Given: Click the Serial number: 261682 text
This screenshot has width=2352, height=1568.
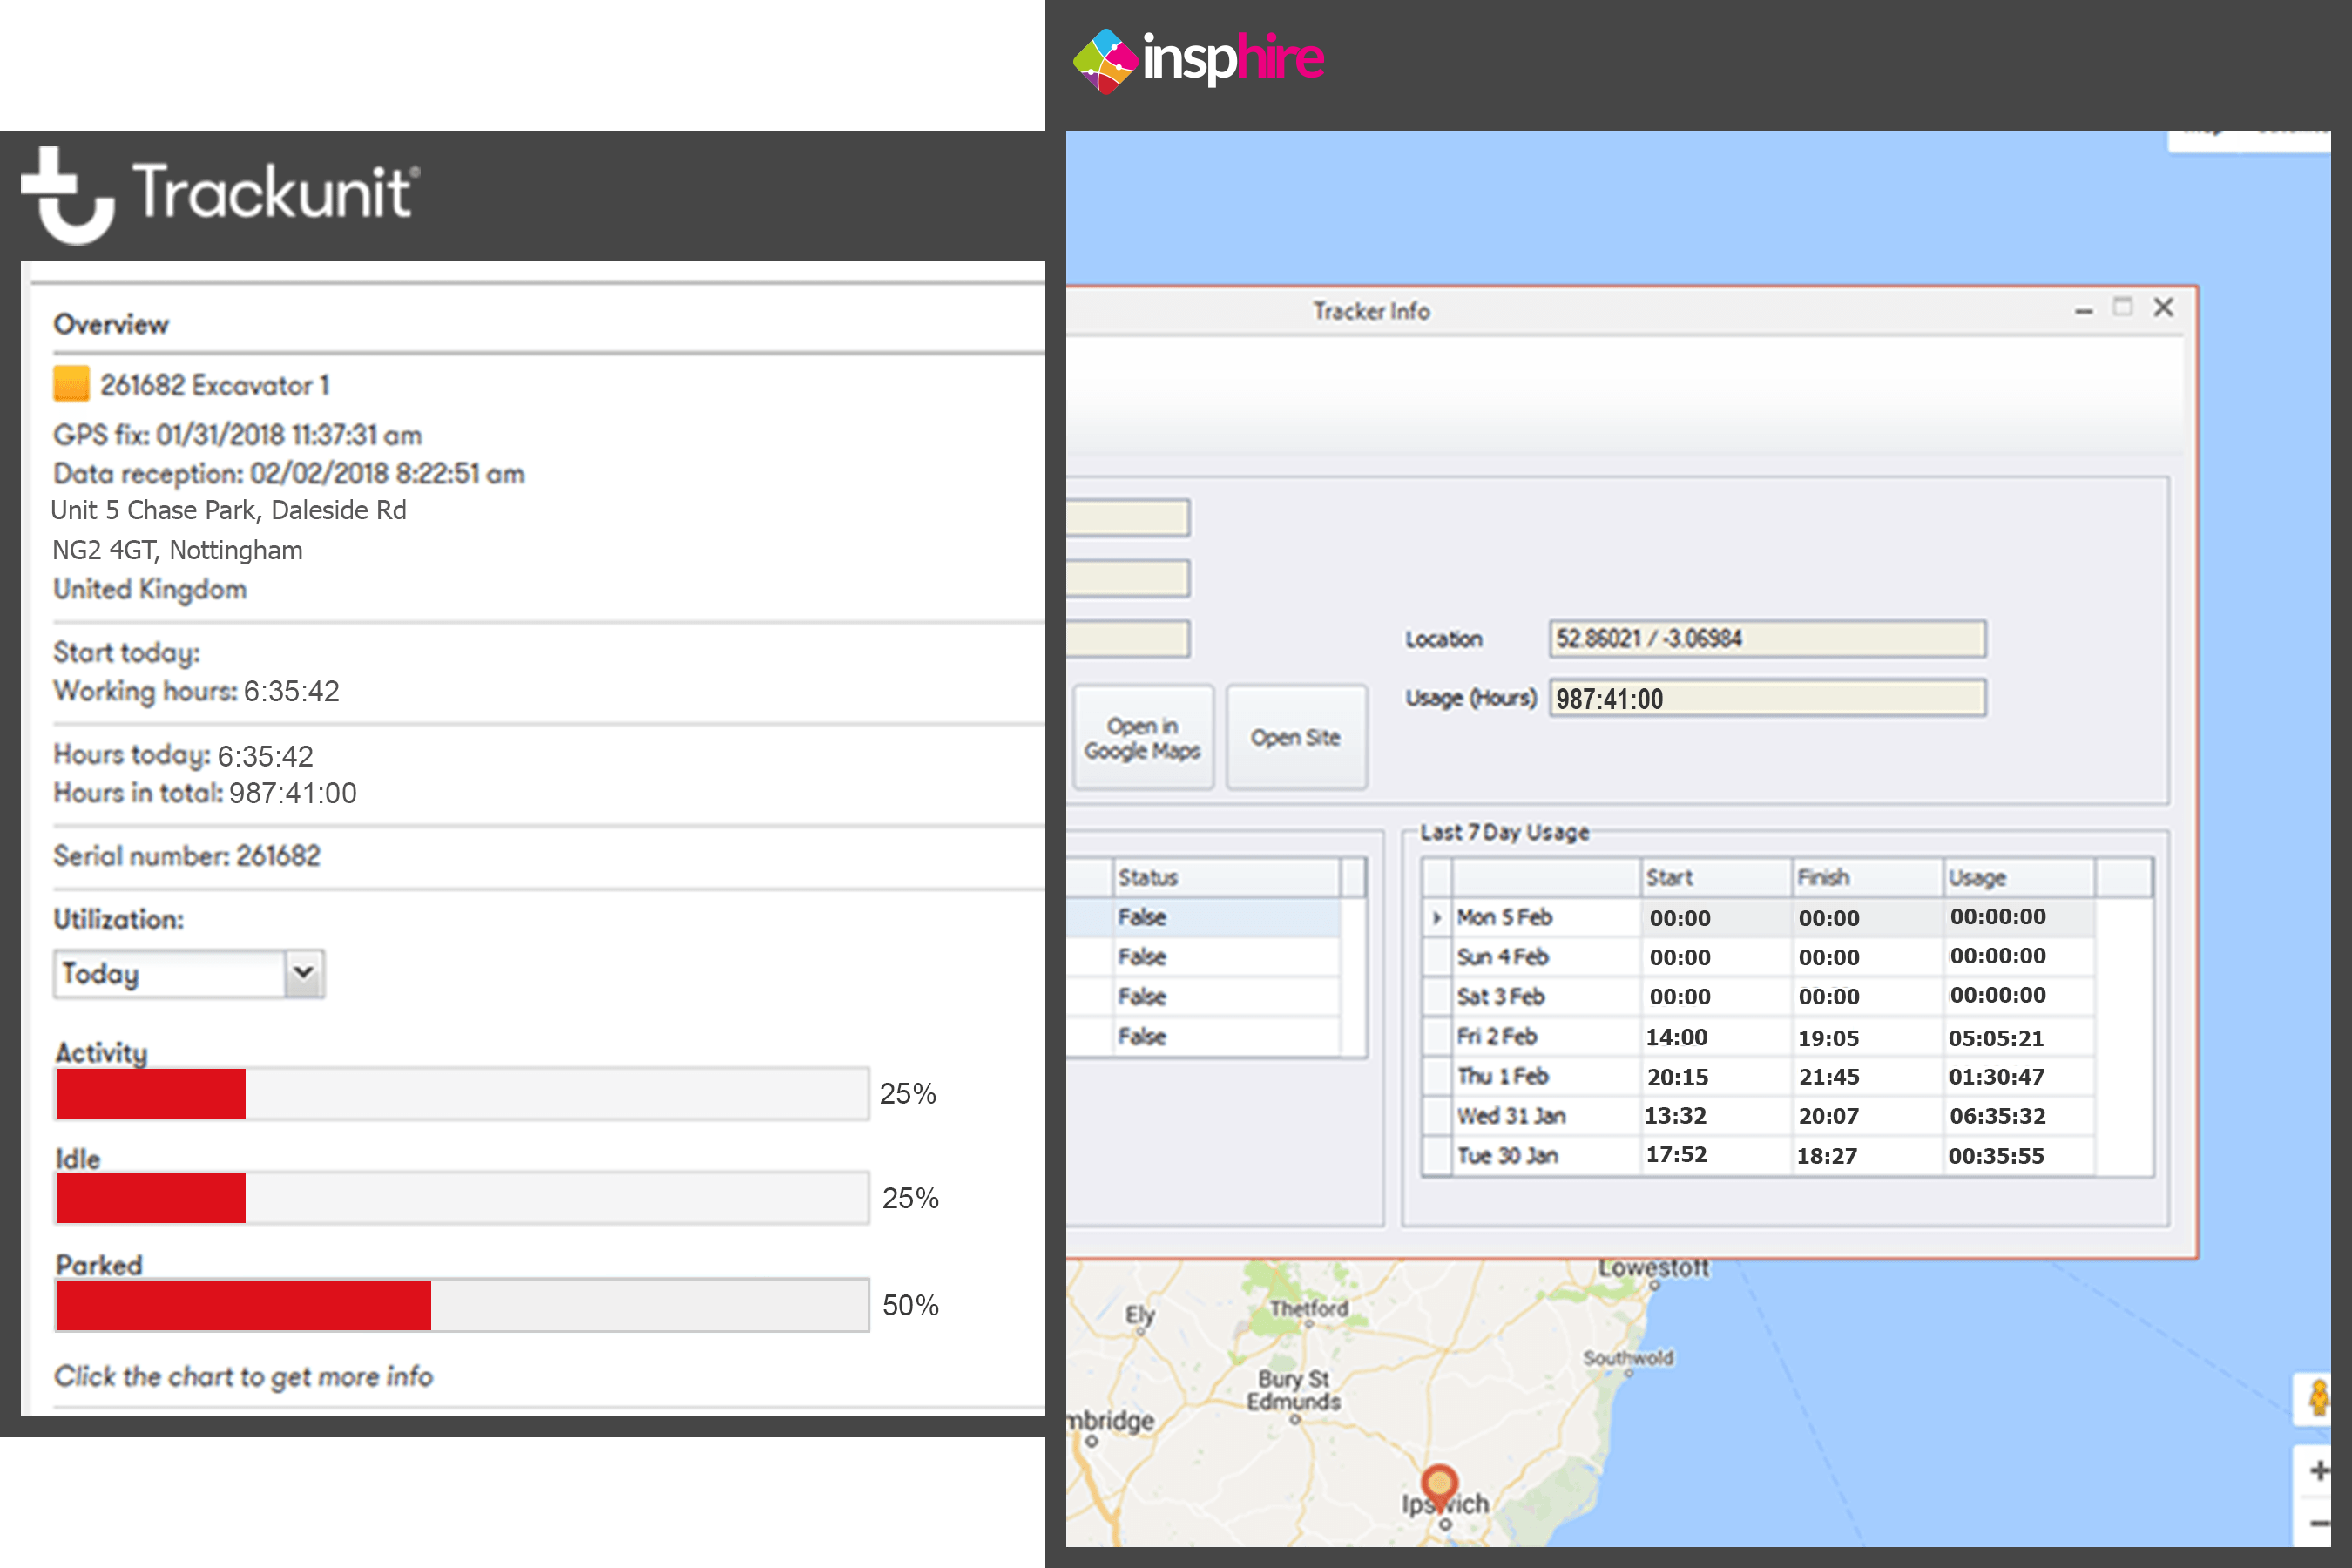Looking at the screenshot, I should click(x=187, y=856).
